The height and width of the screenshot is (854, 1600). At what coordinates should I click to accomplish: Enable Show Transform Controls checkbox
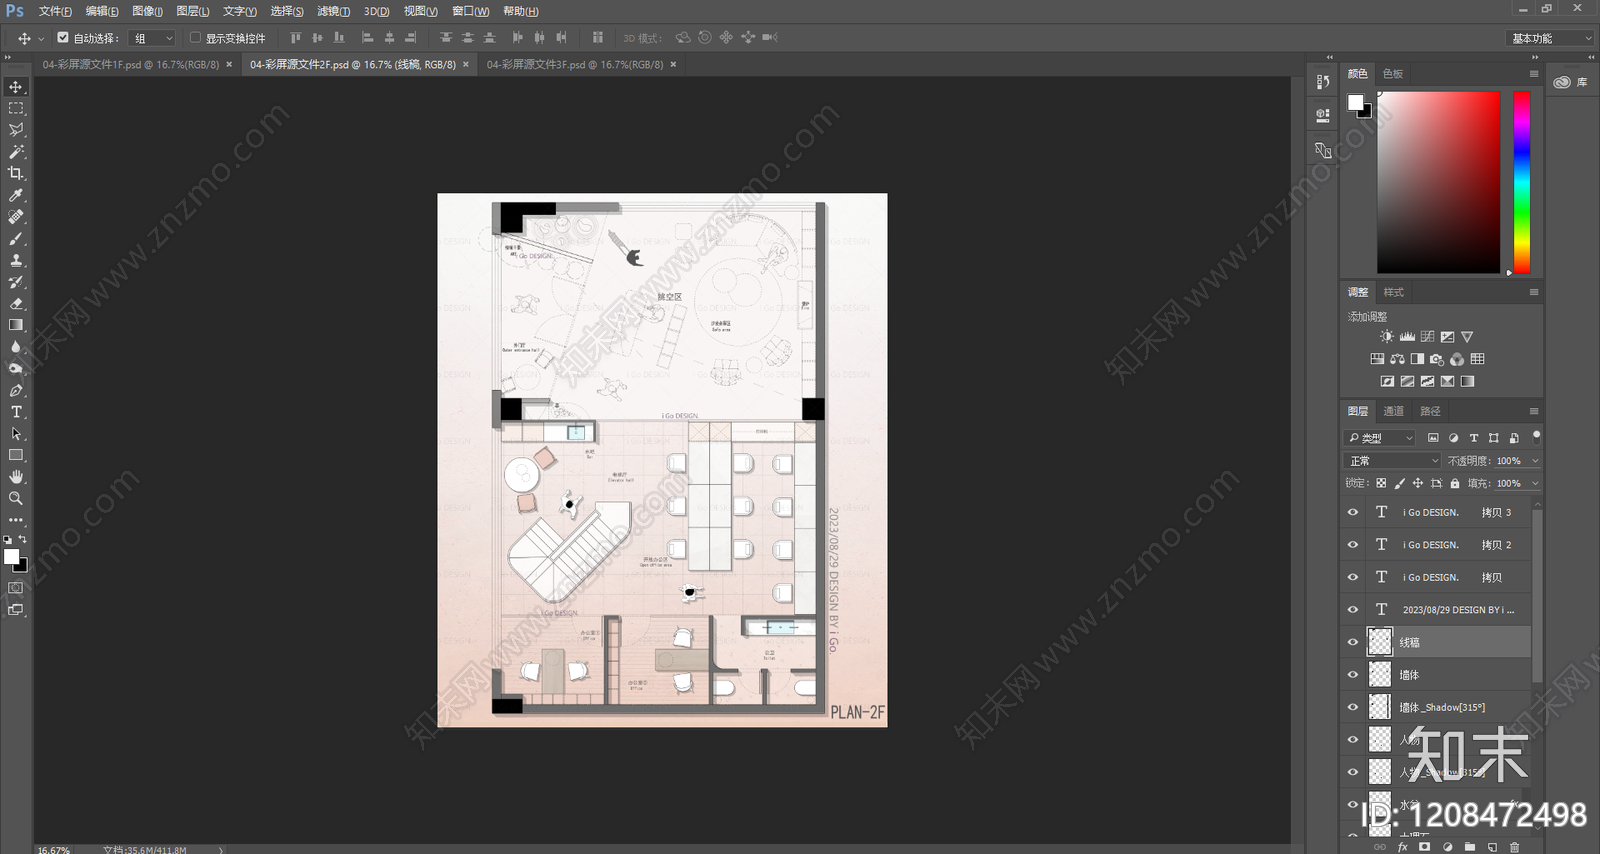point(195,38)
